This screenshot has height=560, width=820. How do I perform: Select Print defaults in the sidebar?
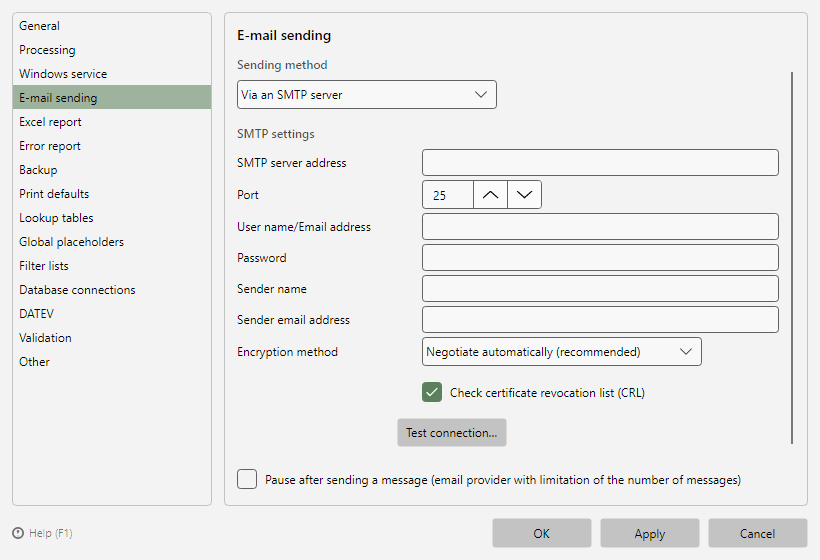click(x=112, y=194)
